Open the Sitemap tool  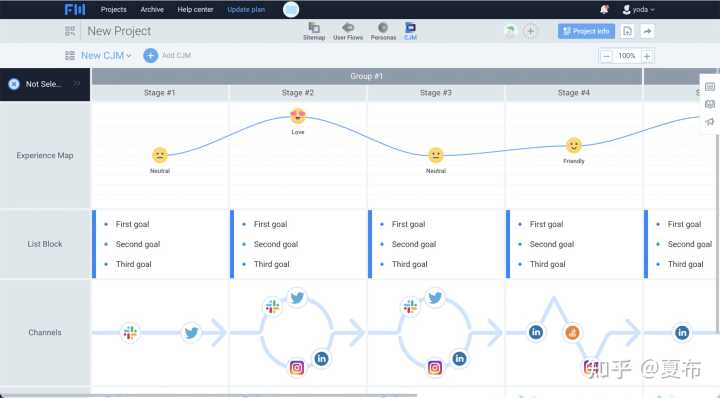click(314, 31)
